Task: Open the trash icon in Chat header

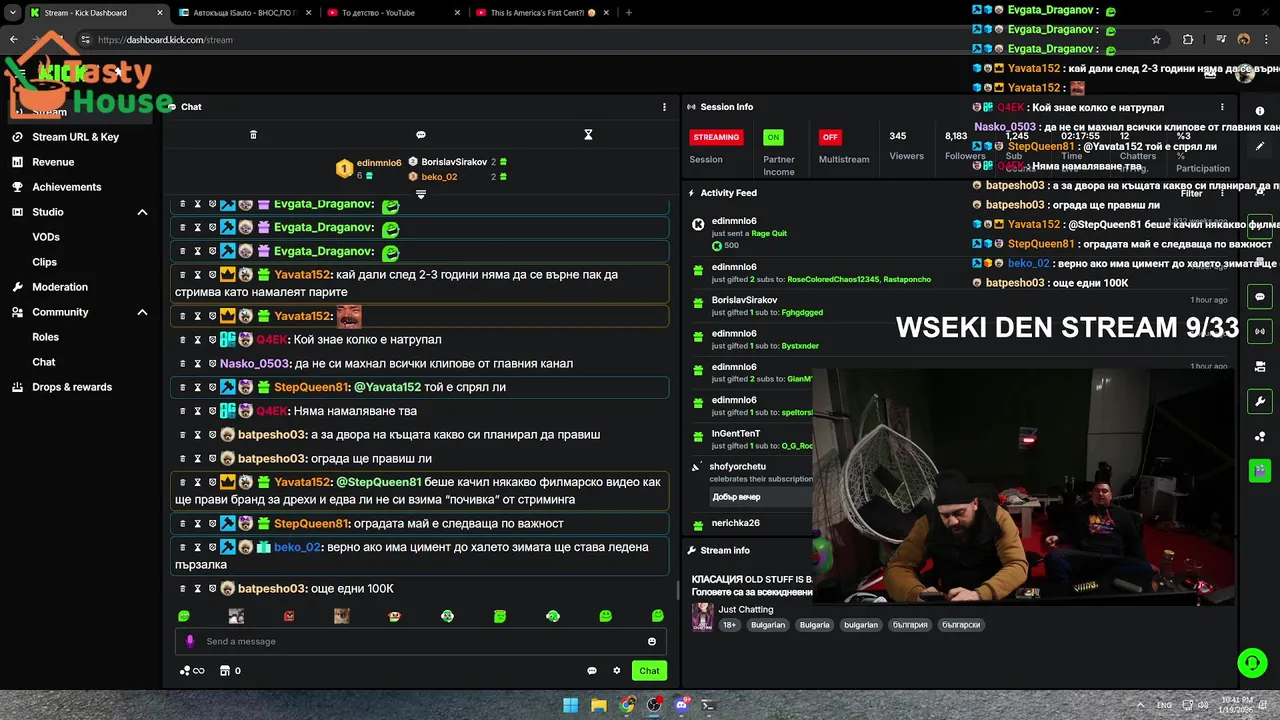Action: [x=253, y=135]
